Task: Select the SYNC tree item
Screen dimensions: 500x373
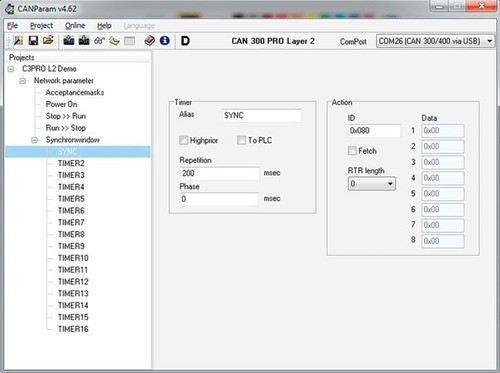Action: (x=67, y=152)
